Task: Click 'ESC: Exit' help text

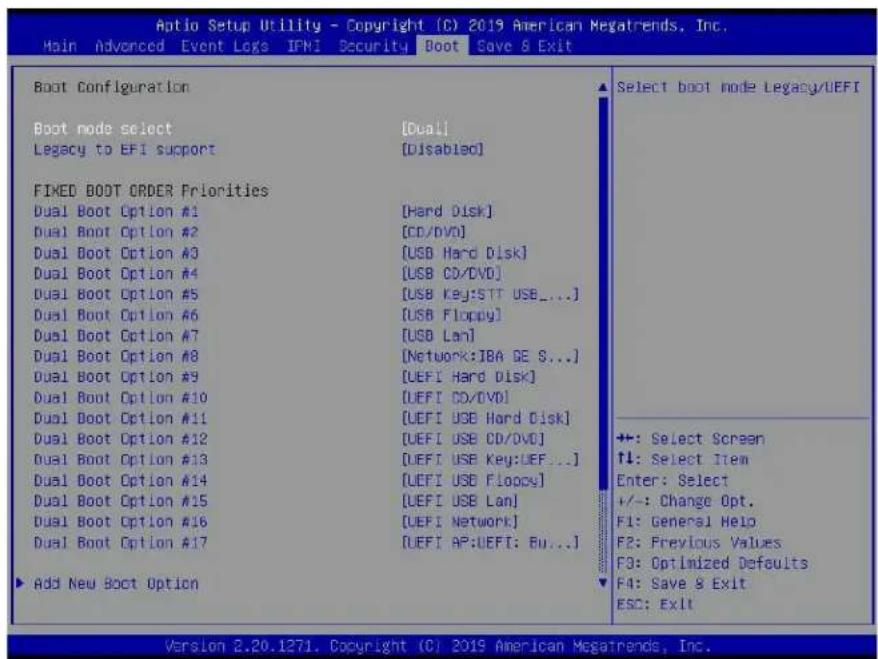Action: click(x=655, y=605)
